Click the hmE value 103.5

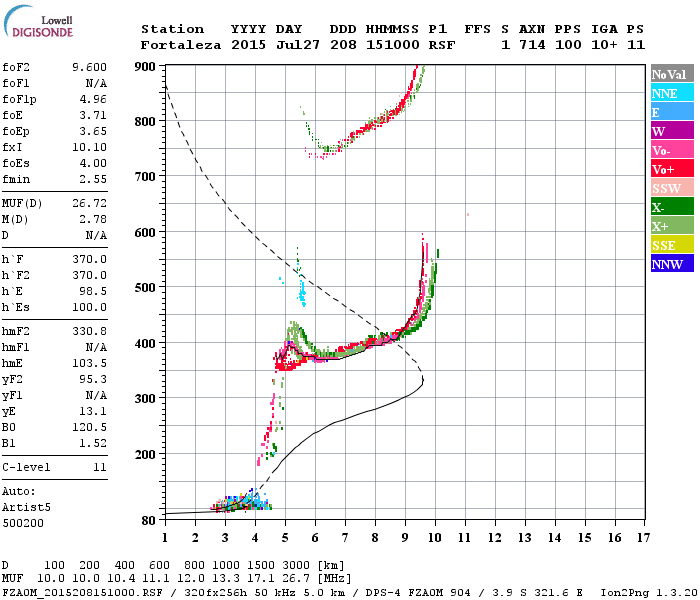[x=89, y=363]
